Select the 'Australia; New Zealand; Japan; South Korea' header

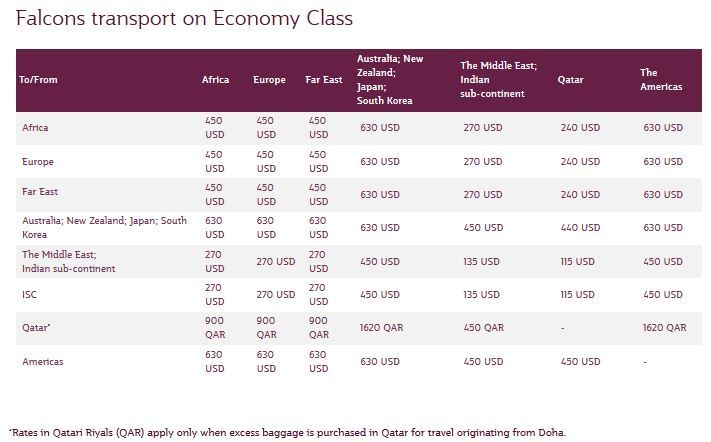pos(390,79)
